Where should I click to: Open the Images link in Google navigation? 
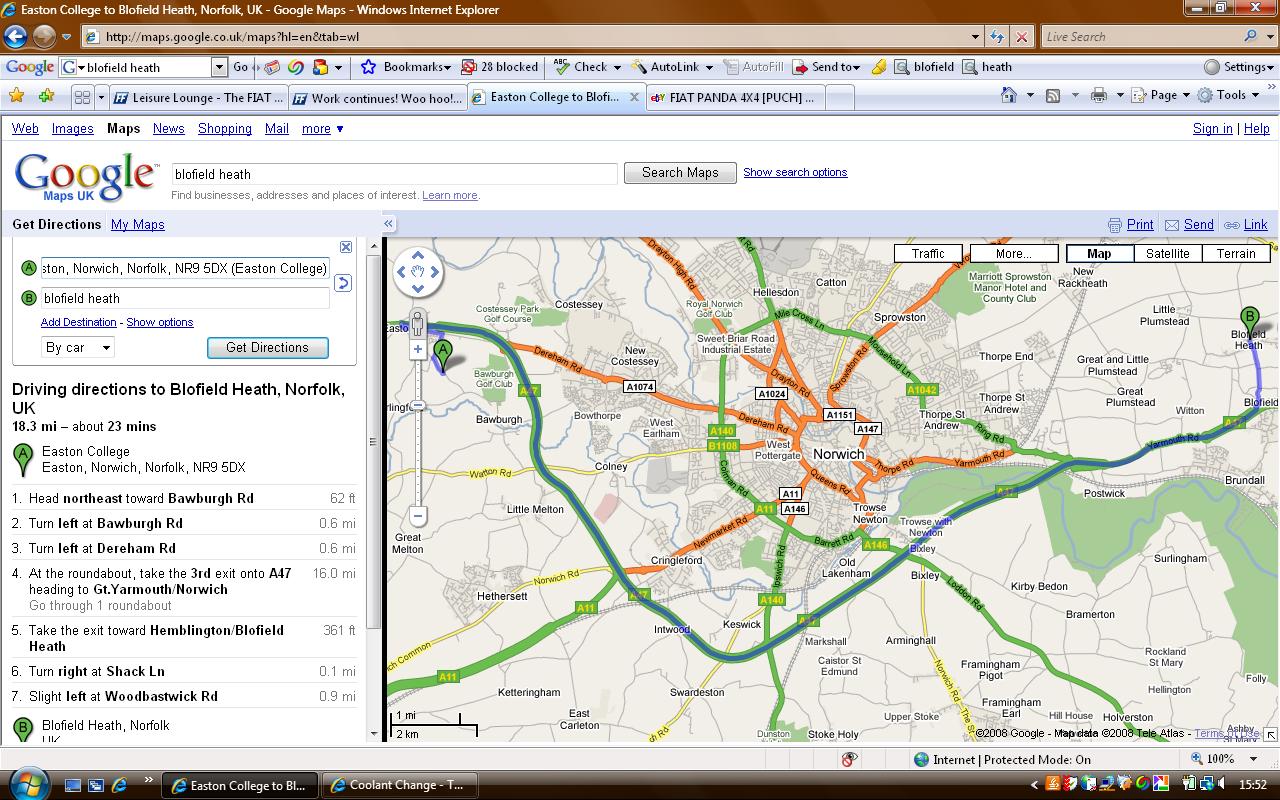[x=73, y=128]
